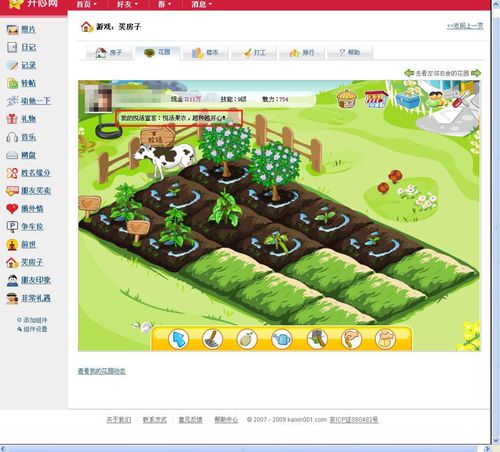Select the hand harvest tool
The height and width of the screenshot is (452, 500).
click(x=351, y=339)
